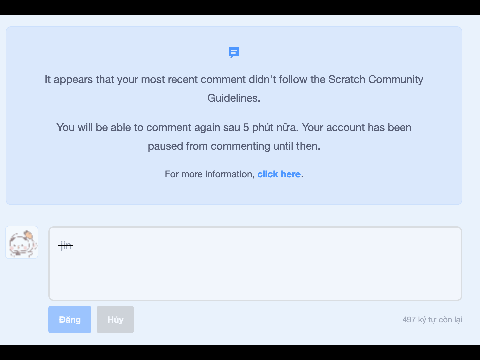This screenshot has width=480, height=360.
Task: Click the 'For more information,' label
Action: pos(209,174)
